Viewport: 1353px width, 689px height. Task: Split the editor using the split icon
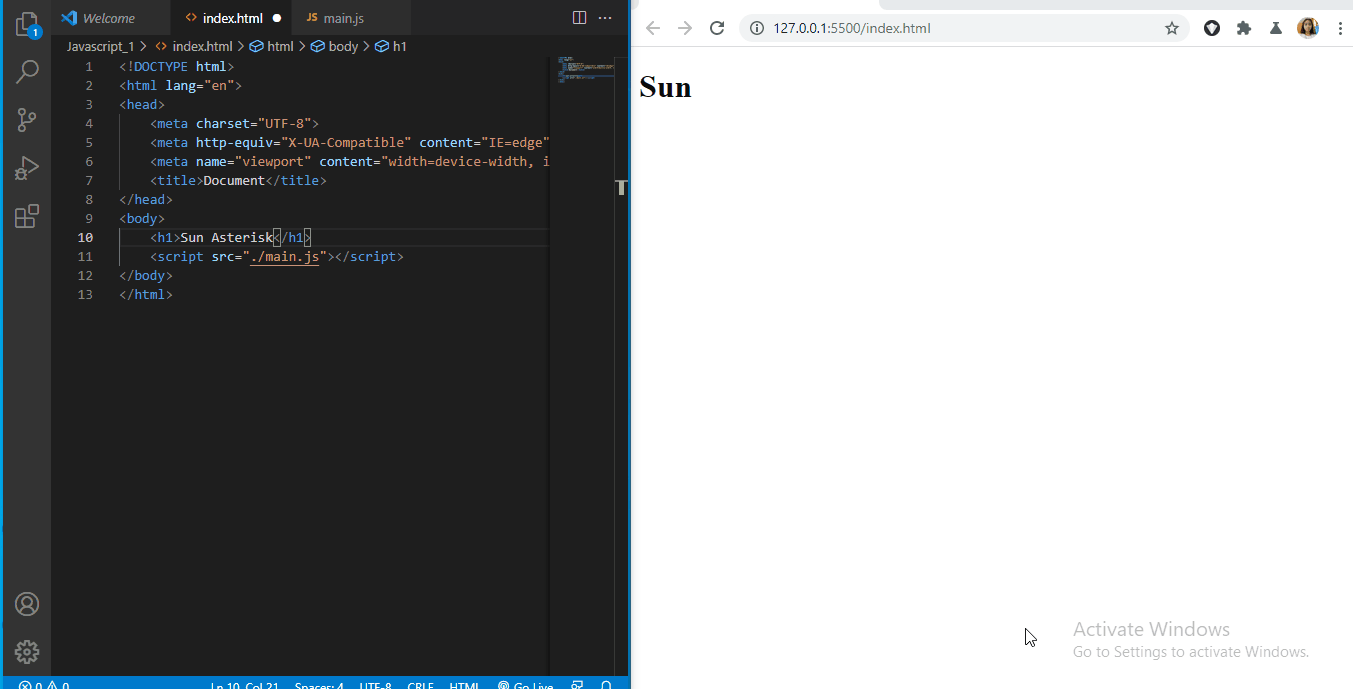pyautogui.click(x=579, y=17)
